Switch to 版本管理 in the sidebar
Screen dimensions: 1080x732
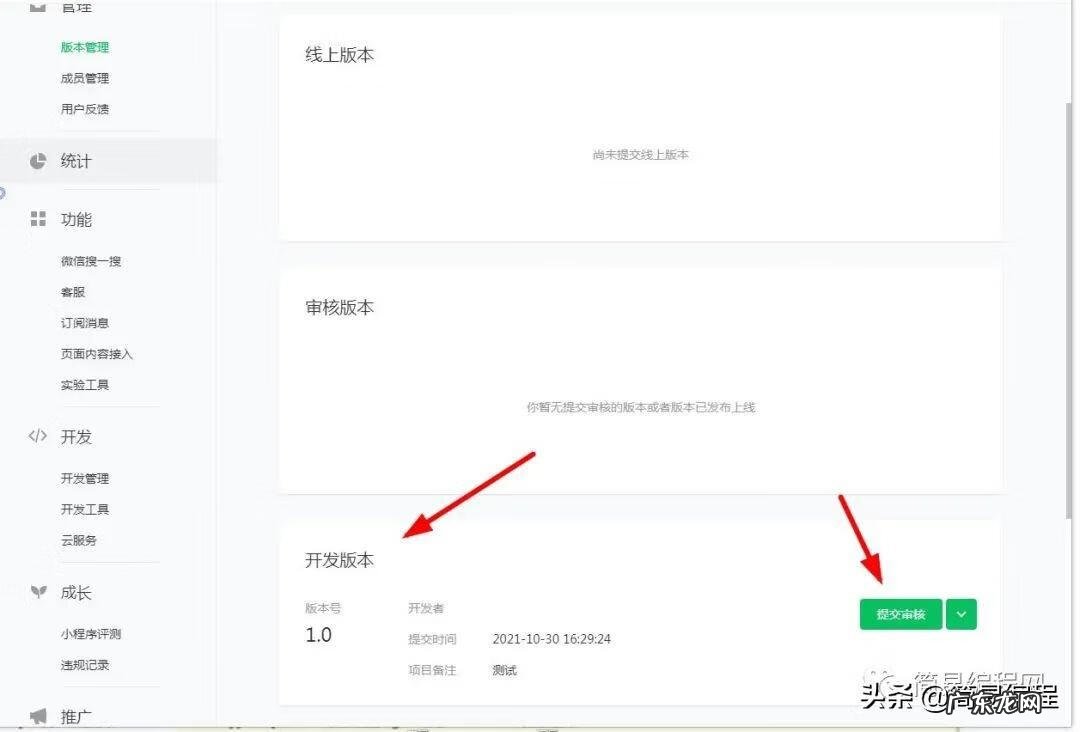(85, 46)
